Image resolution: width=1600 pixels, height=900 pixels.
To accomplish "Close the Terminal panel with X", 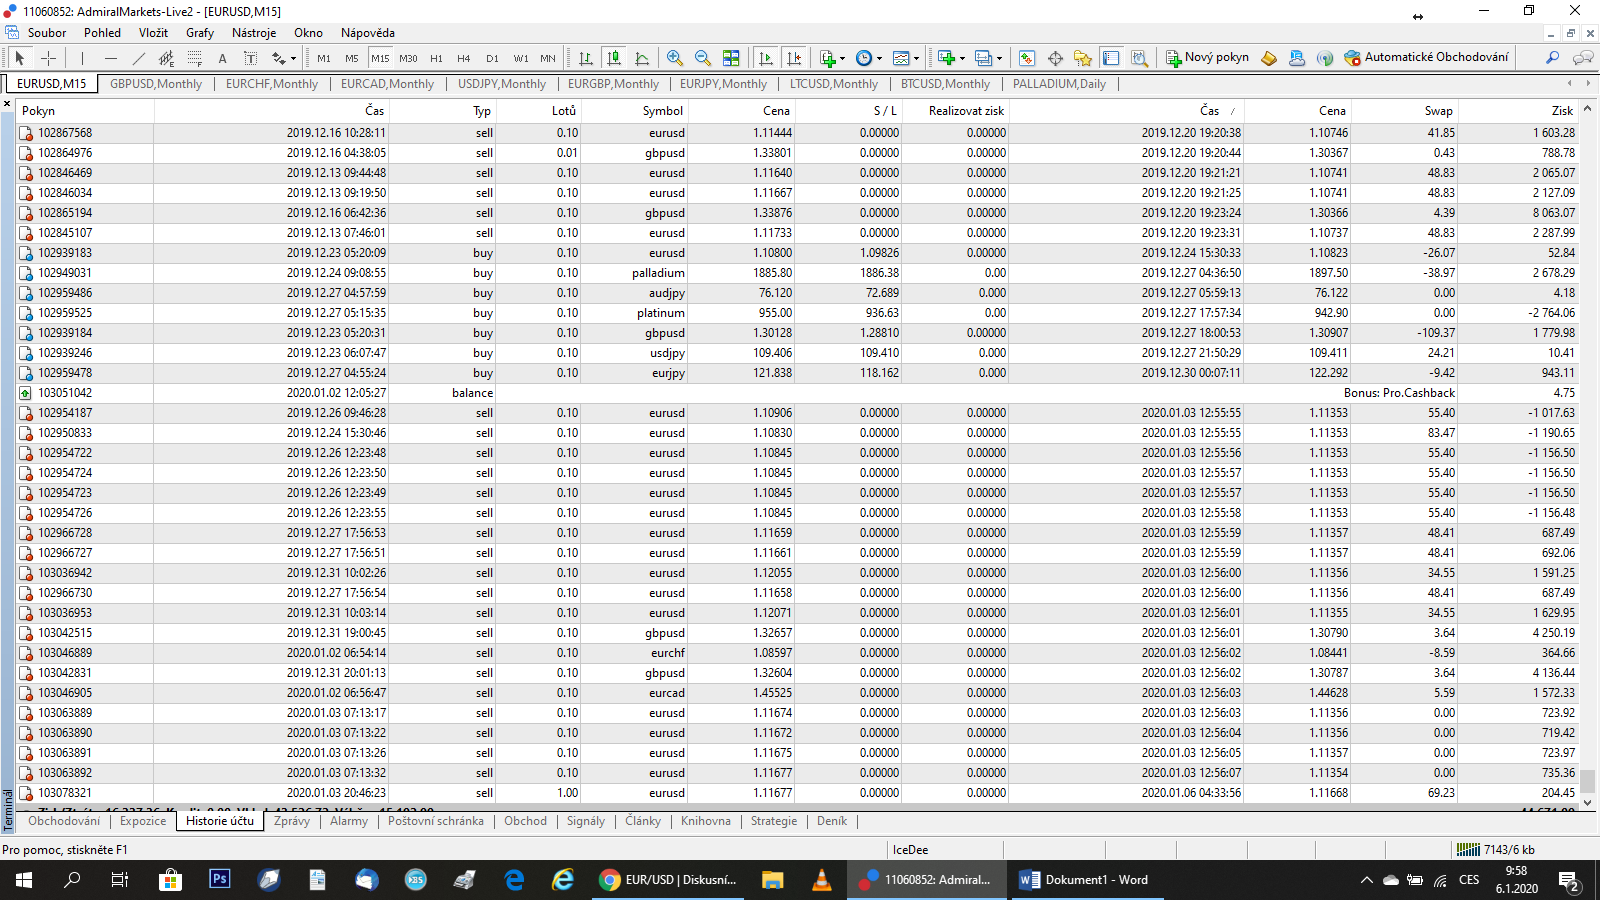I will pos(7,104).
